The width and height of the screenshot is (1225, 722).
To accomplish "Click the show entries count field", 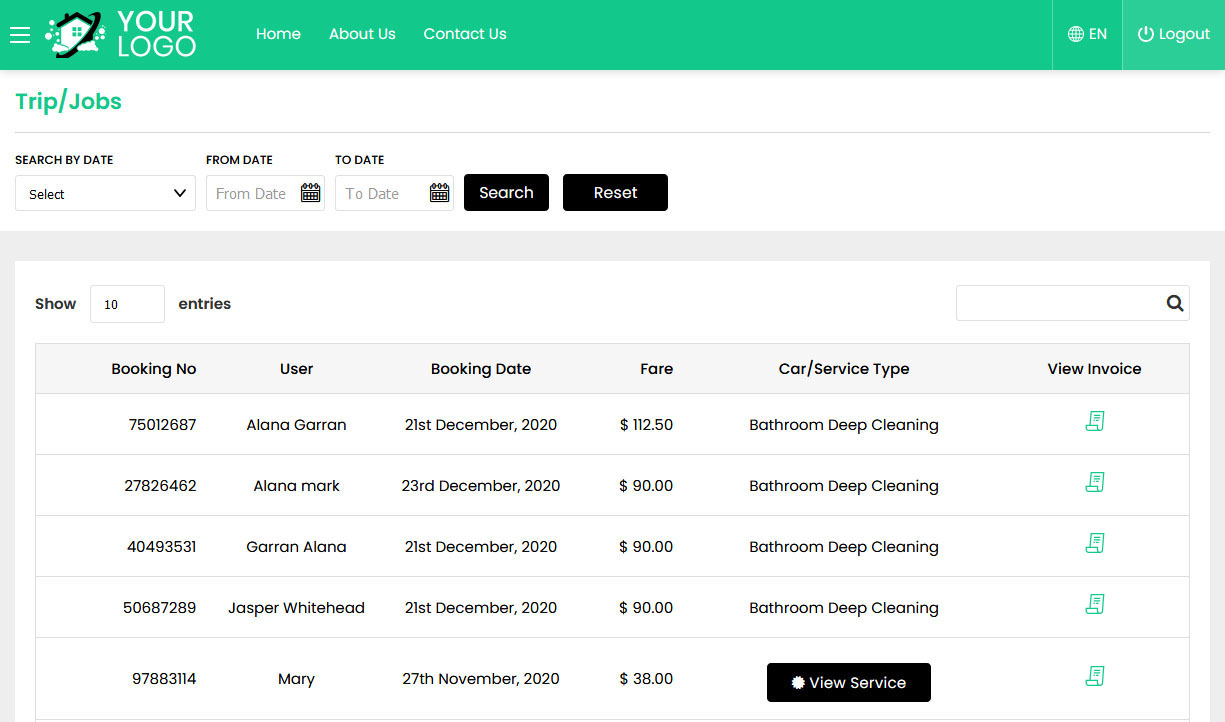I will tap(127, 304).
